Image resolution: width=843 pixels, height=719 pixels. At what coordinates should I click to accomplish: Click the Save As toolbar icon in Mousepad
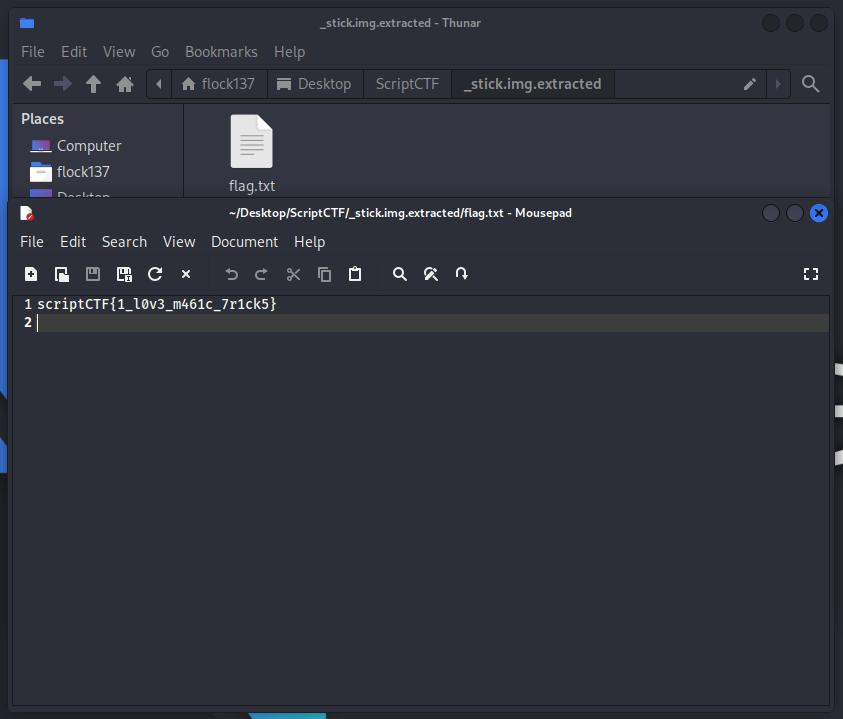click(x=124, y=274)
